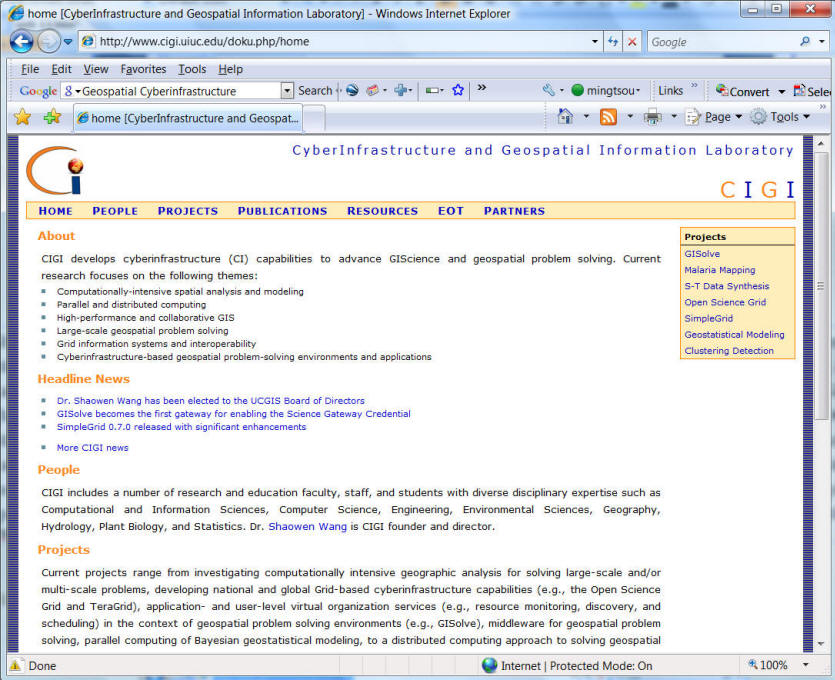The width and height of the screenshot is (835, 680).
Task: Open the PARTNERS nav page
Action: tap(514, 211)
